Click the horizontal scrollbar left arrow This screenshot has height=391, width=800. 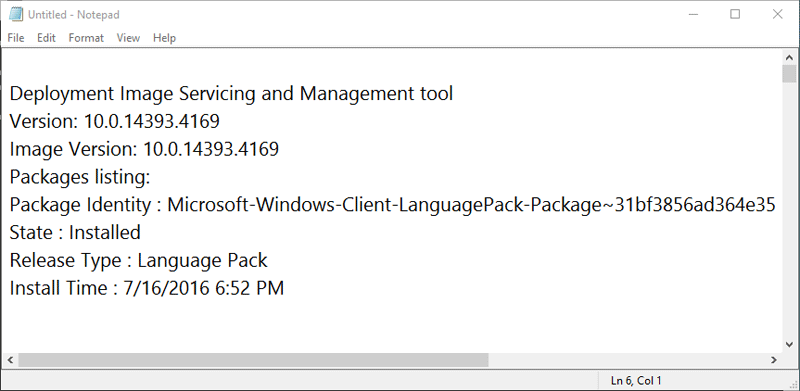10,360
